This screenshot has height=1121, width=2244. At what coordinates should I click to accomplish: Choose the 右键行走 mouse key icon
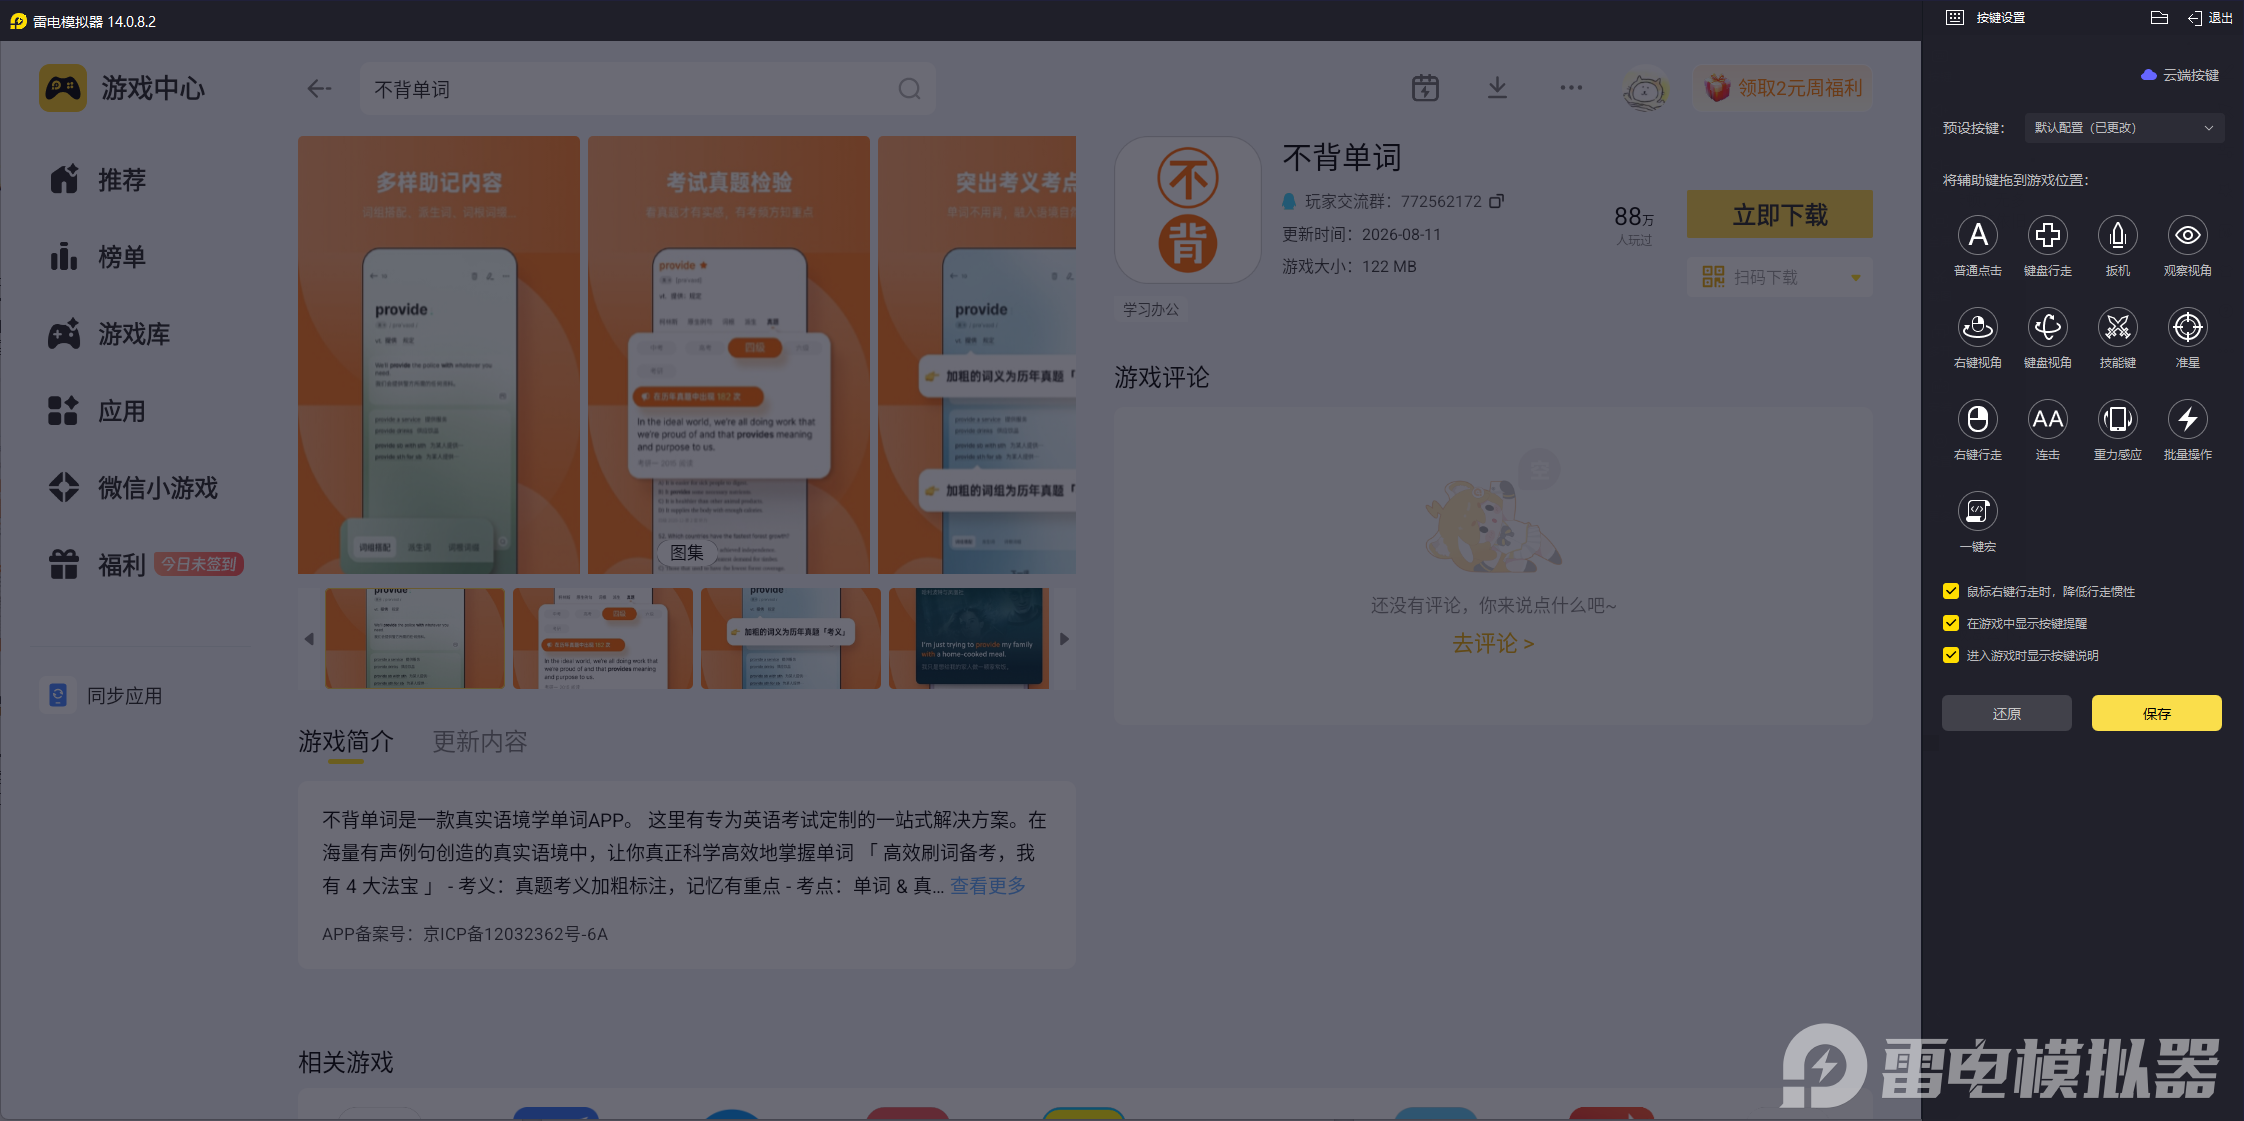click(x=1977, y=419)
